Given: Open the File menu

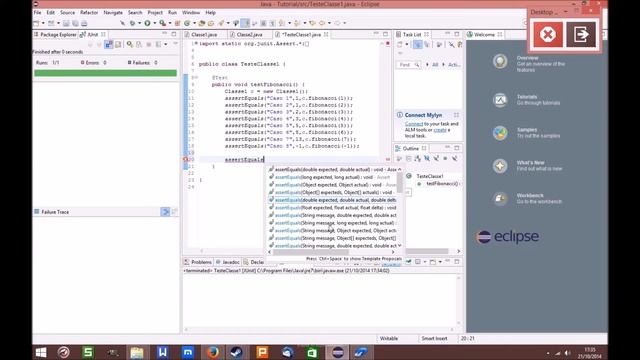Looking at the screenshot, I should 38,13.
